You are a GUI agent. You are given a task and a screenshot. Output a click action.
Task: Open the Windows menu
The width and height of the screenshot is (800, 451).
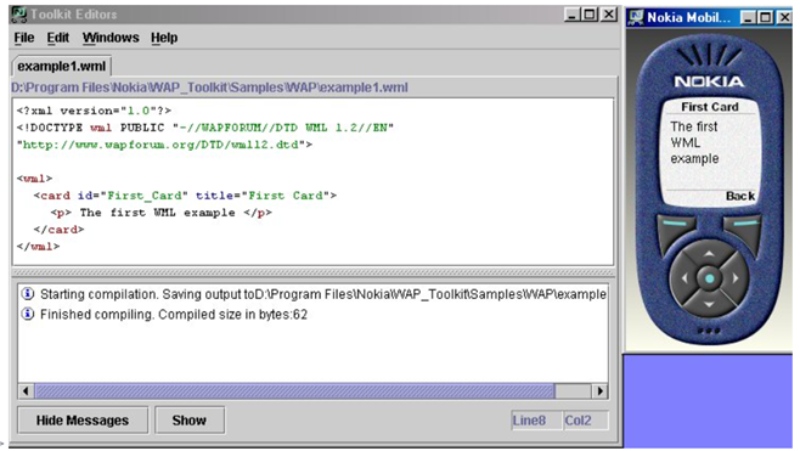point(110,38)
